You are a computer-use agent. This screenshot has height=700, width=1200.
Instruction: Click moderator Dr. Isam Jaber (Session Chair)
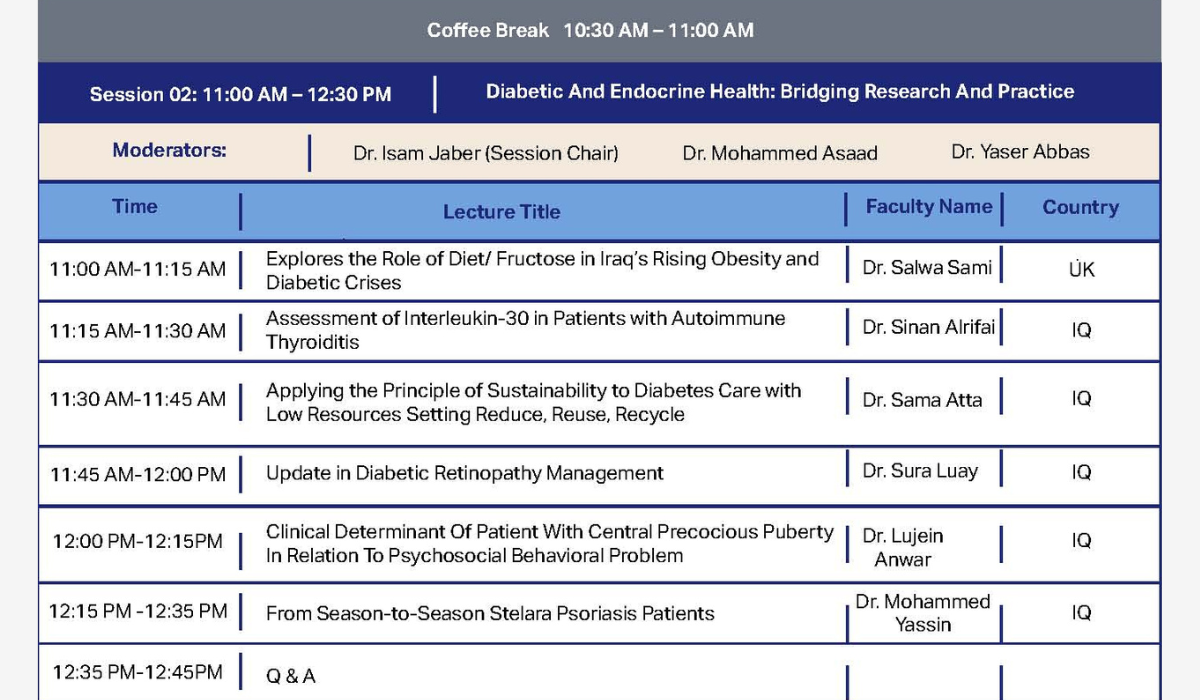pos(486,153)
